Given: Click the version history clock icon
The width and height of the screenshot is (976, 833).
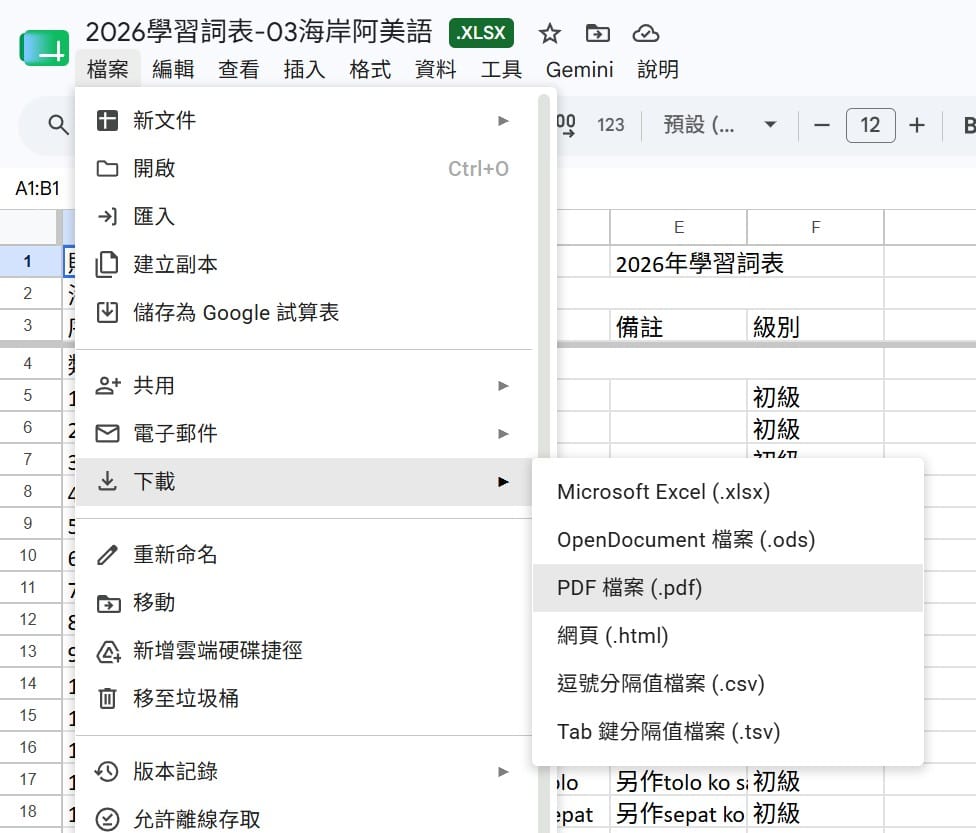Looking at the screenshot, I should tap(106, 771).
